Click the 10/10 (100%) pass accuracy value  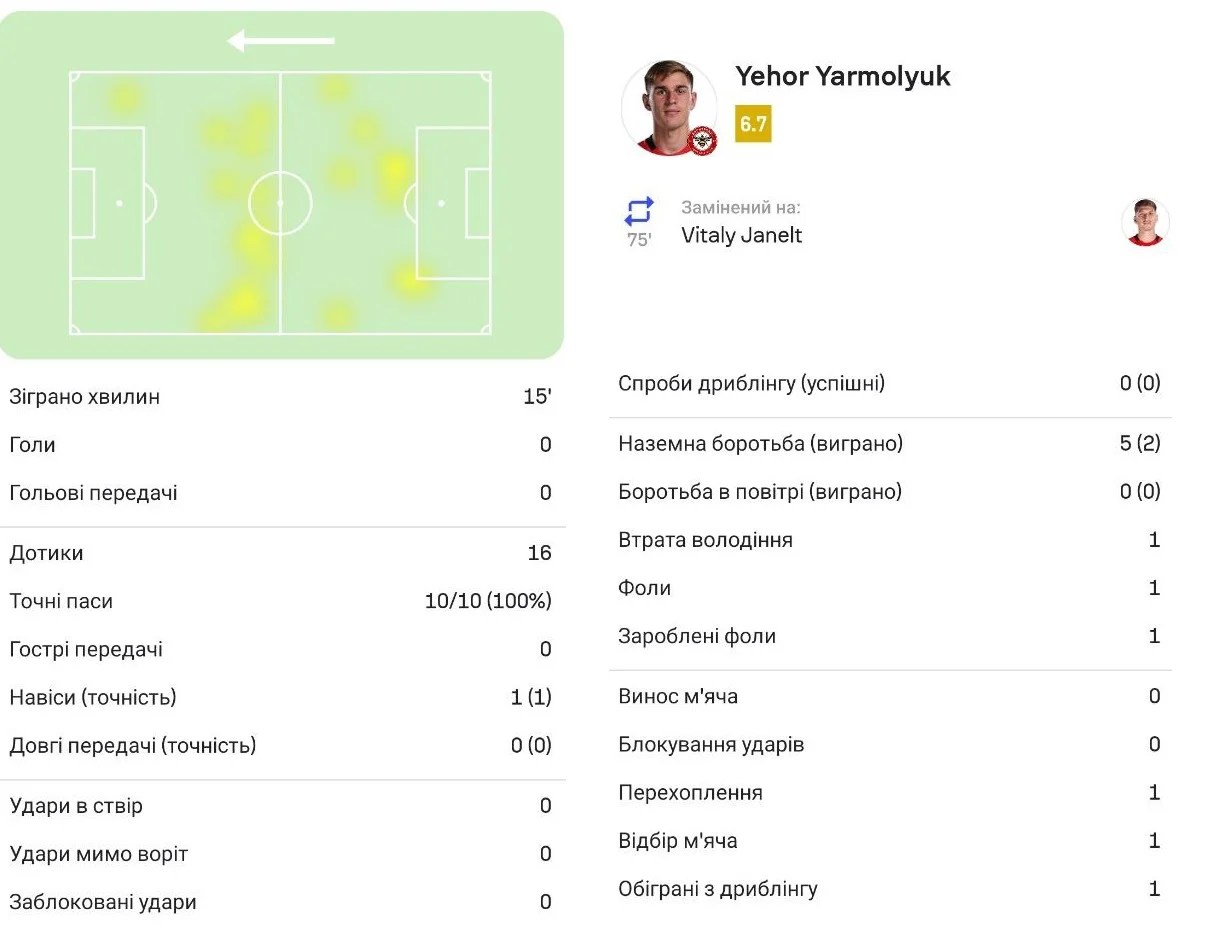point(487,601)
